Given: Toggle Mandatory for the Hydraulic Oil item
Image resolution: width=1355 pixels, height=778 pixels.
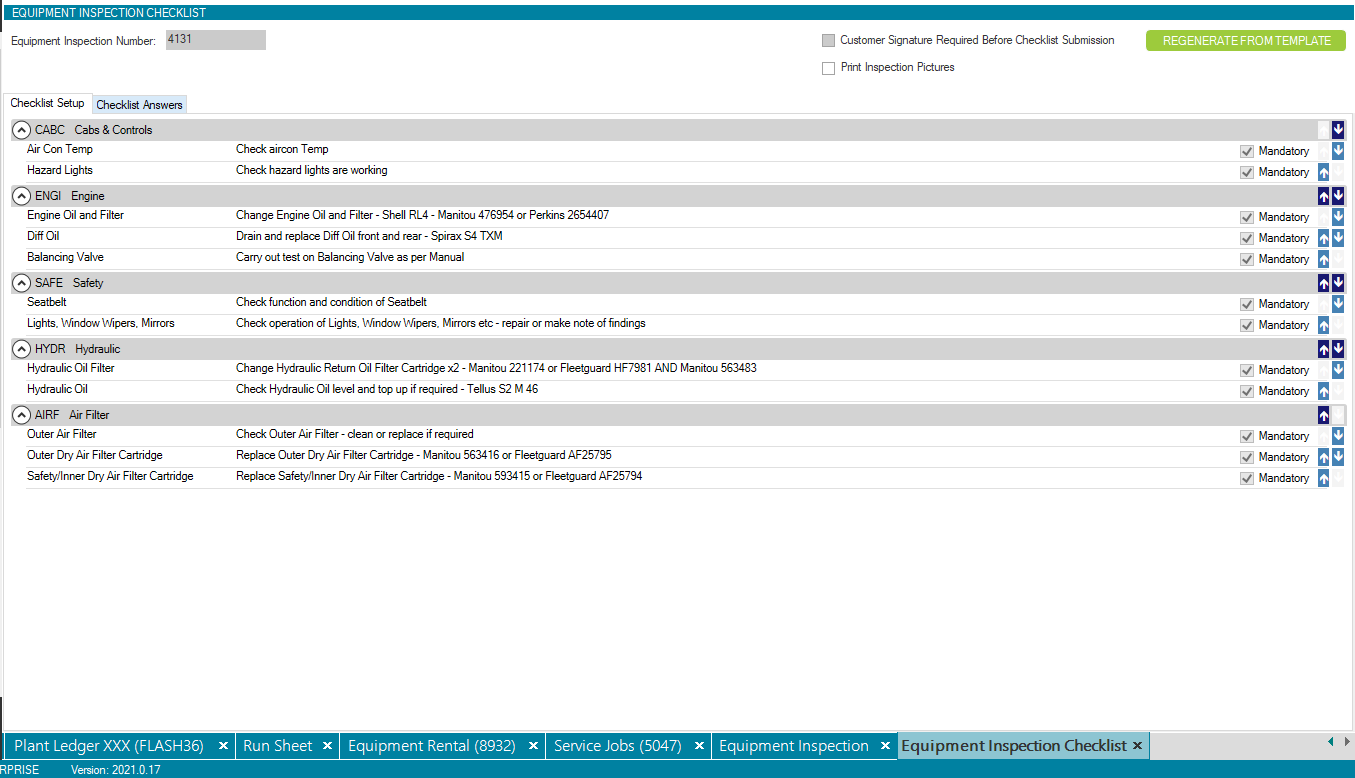Looking at the screenshot, I should pyautogui.click(x=1247, y=390).
